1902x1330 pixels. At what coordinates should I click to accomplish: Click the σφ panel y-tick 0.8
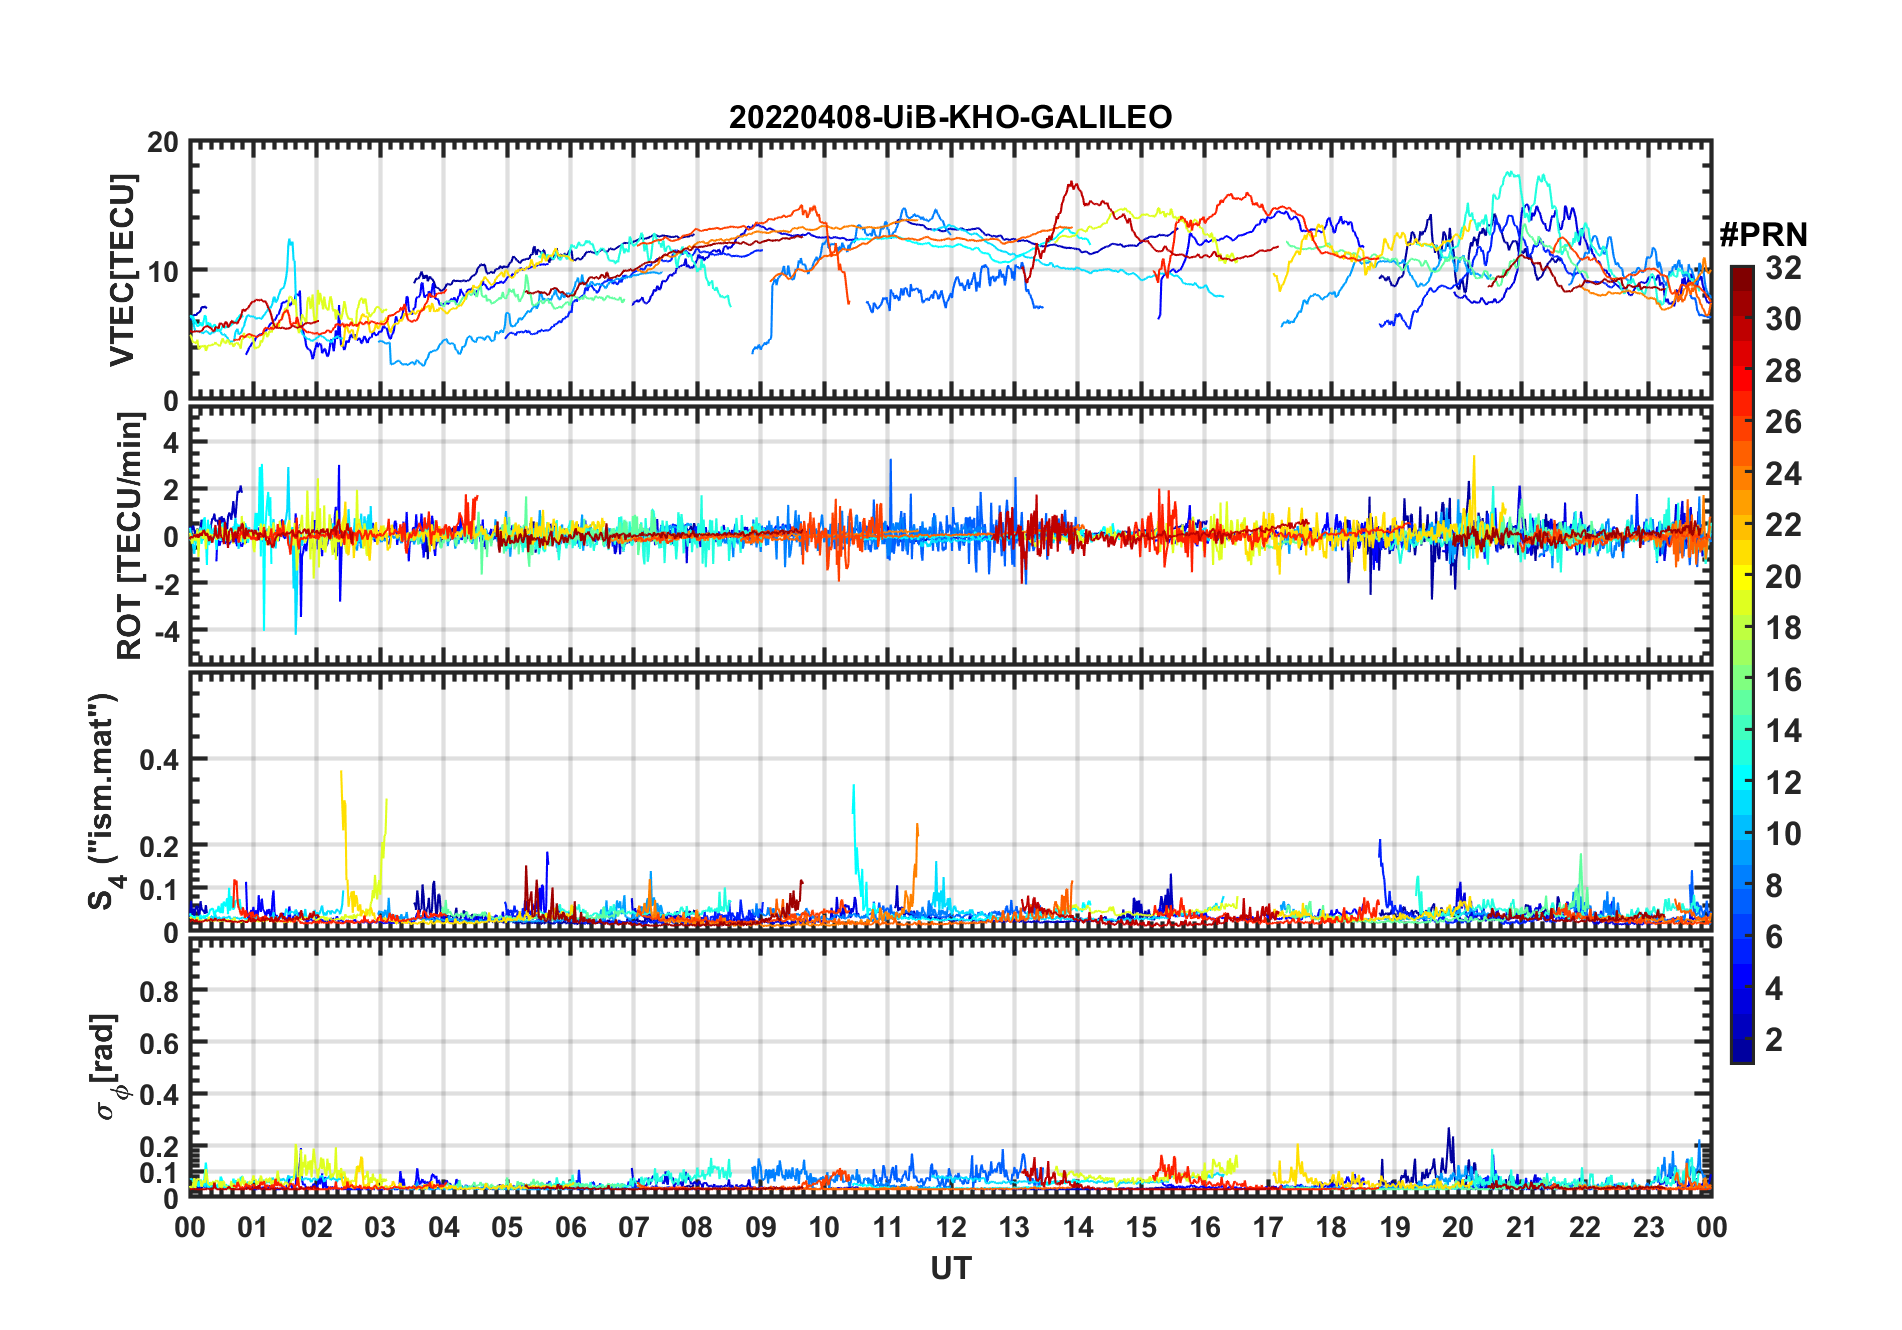tap(160, 991)
